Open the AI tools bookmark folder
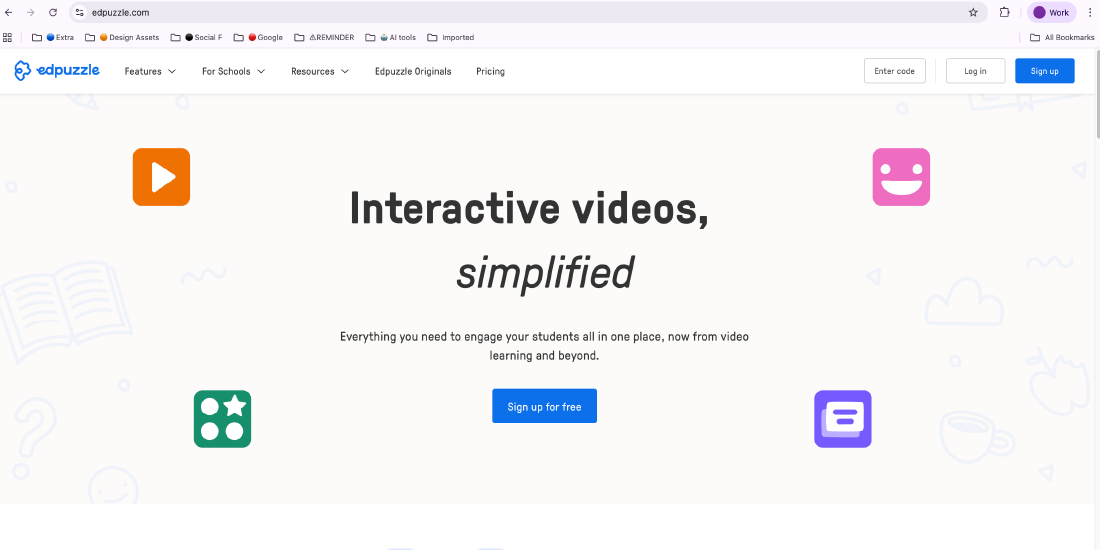Viewport: 1100px width, 550px height. click(398, 38)
